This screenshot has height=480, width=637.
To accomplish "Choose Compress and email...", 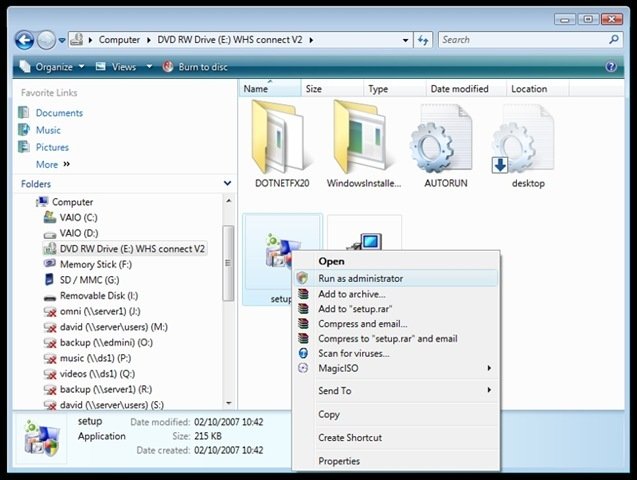I will 396,324.
